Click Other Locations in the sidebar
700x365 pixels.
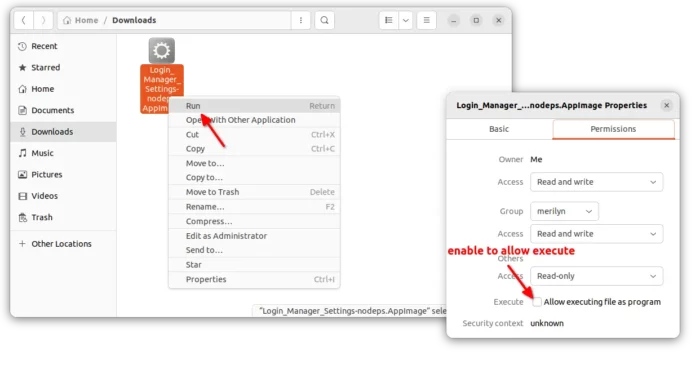click(63, 244)
